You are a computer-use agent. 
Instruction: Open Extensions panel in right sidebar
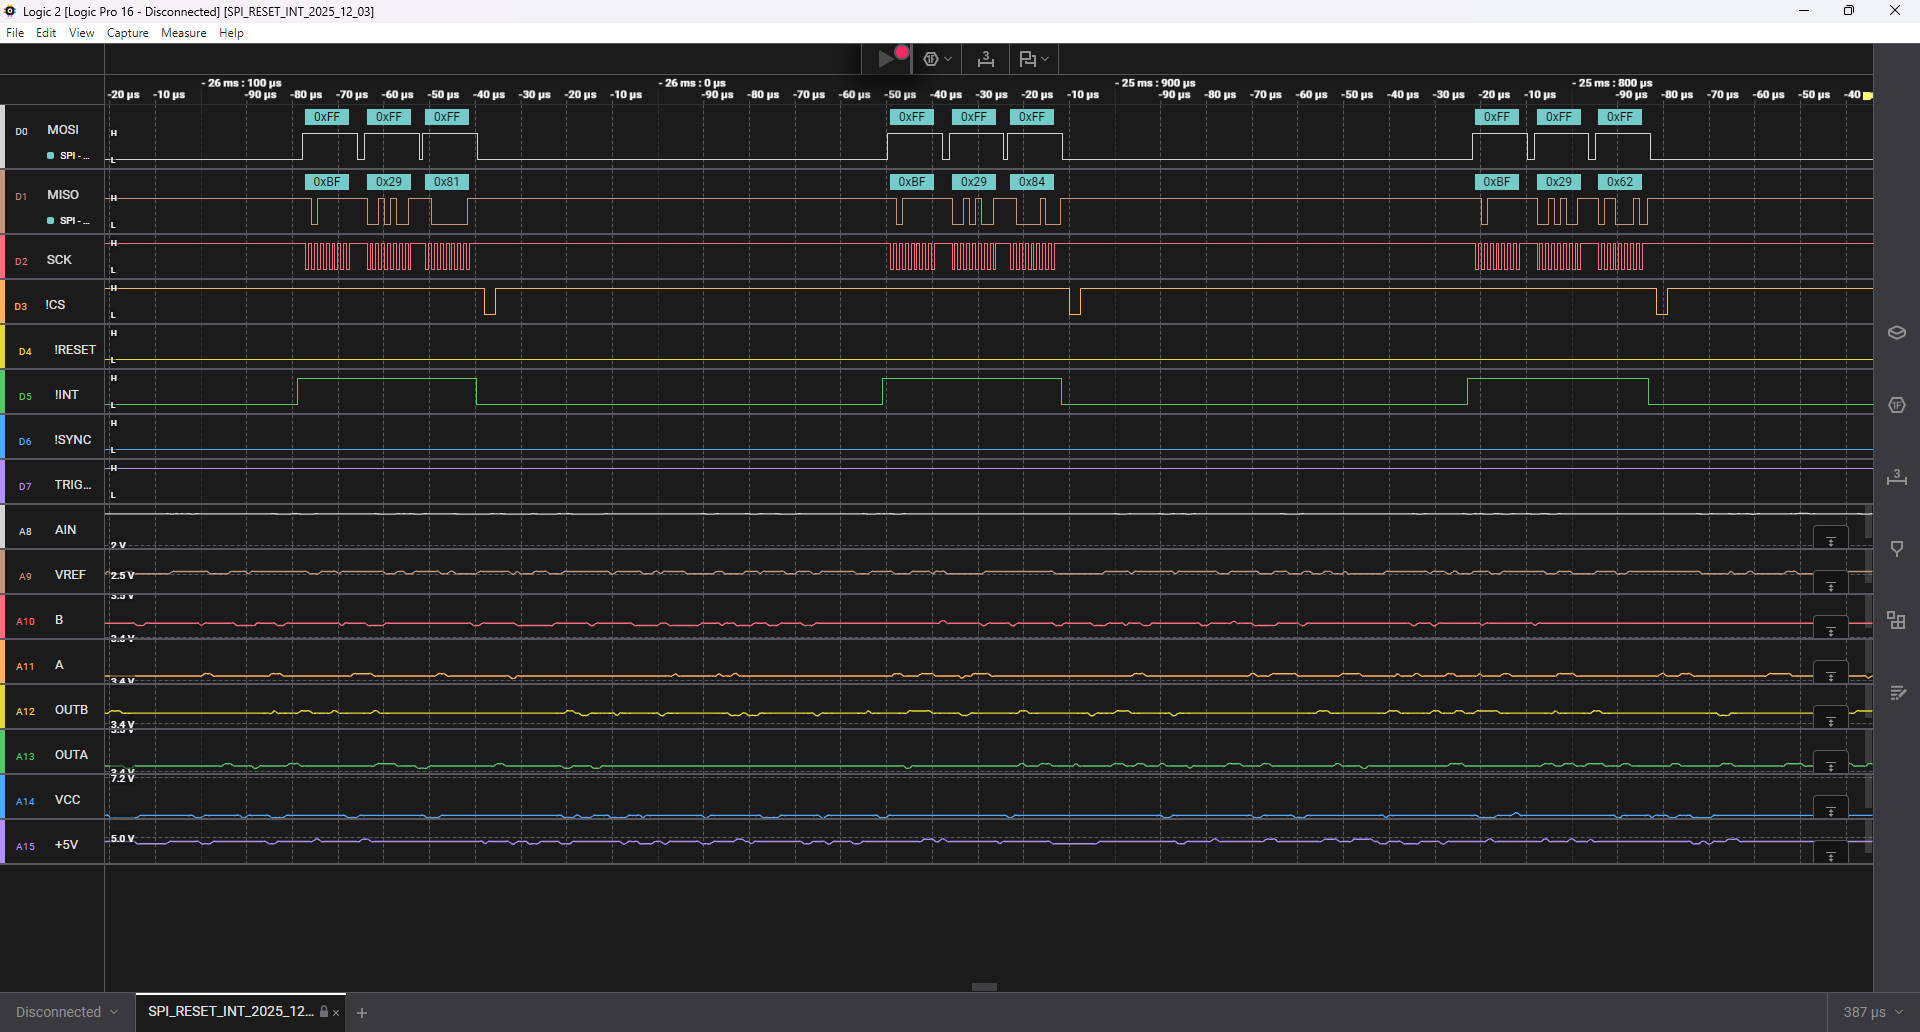1896,621
